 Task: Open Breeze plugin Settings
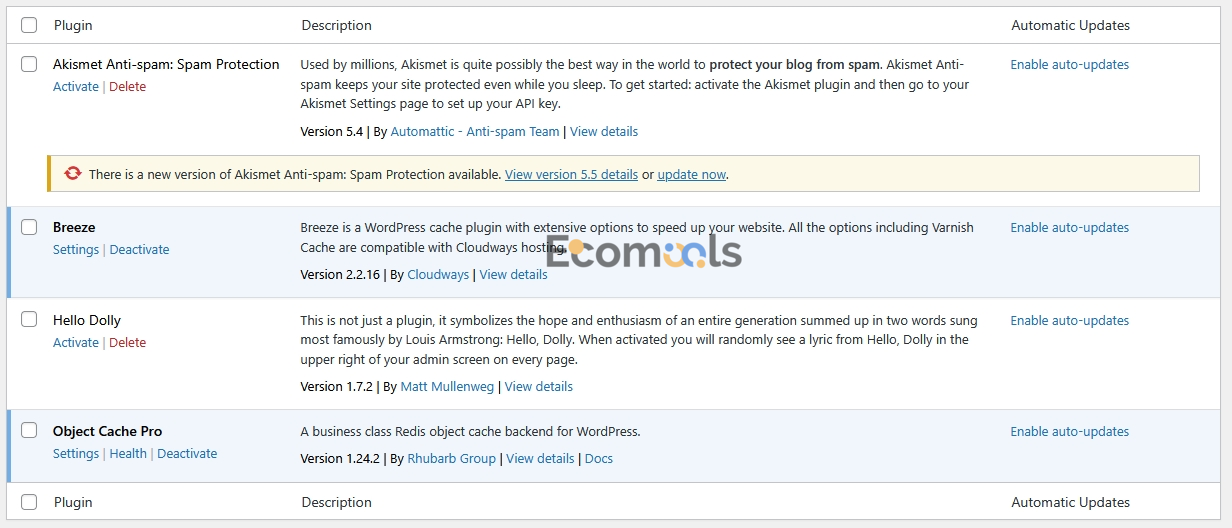click(76, 249)
